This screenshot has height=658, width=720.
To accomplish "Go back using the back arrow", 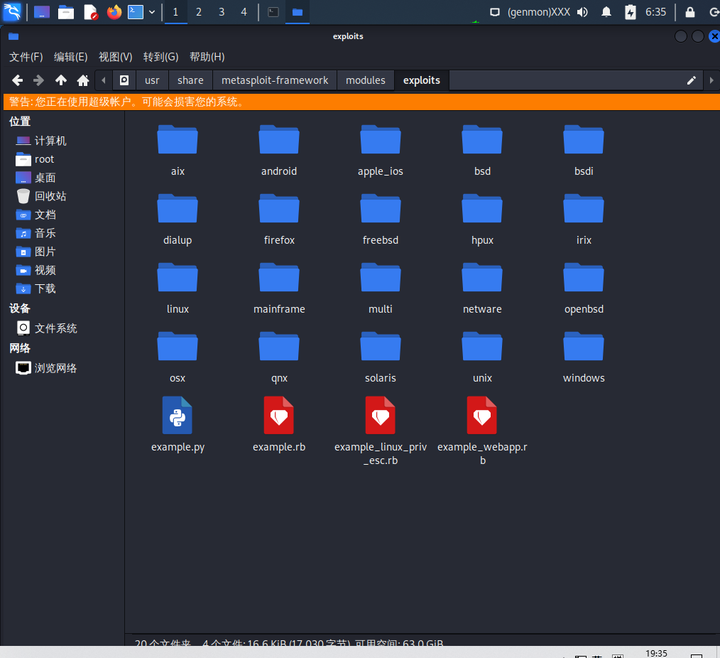I will tap(17, 80).
